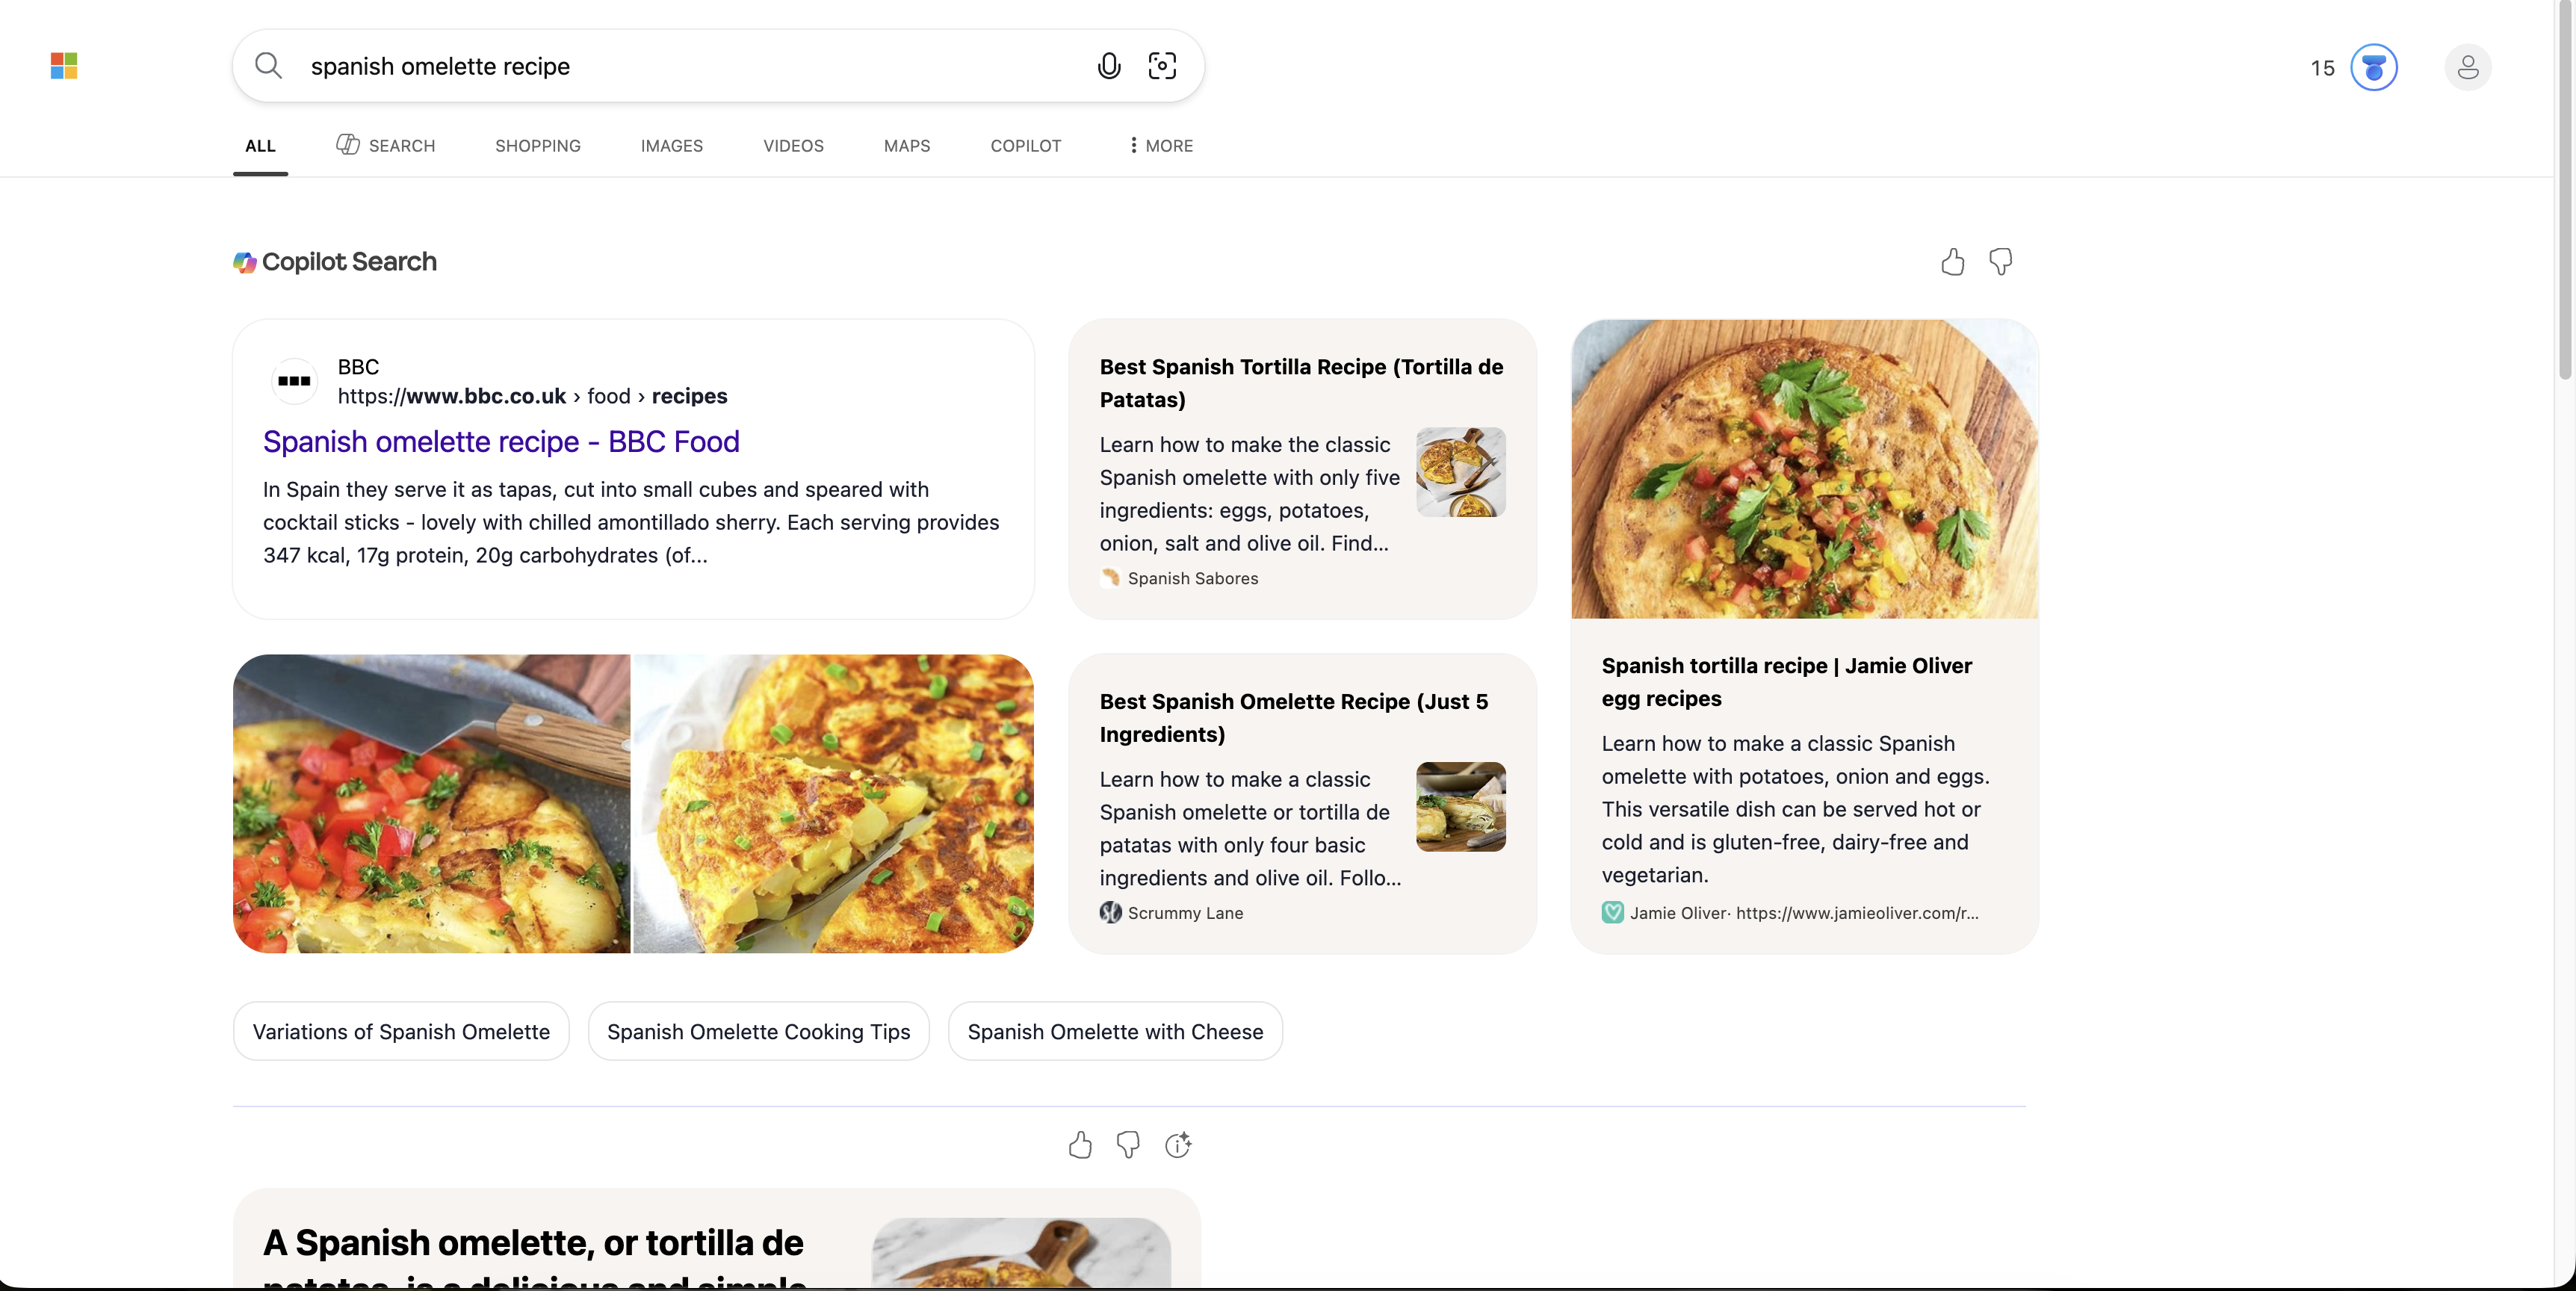The height and width of the screenshot is (1291, 2576).
Task: Dislike Copilot Search with top thumbs down
Action: (x=2000, y=262)
